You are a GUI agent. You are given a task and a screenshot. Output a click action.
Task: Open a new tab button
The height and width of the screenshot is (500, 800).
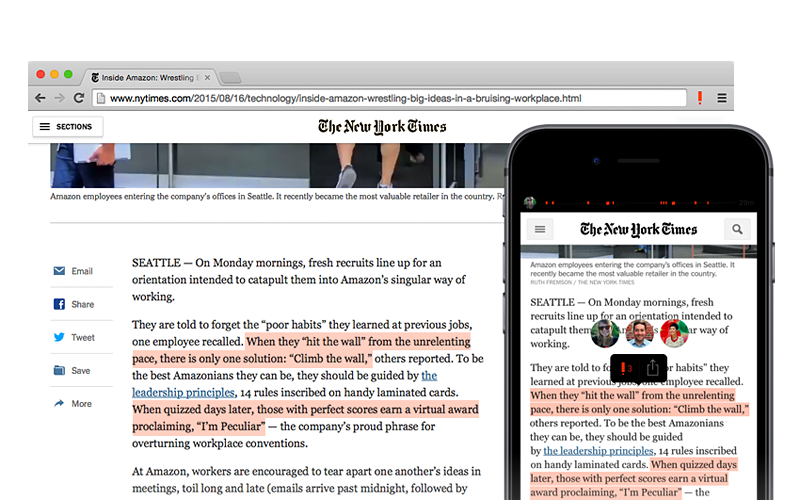click(230, 77)
